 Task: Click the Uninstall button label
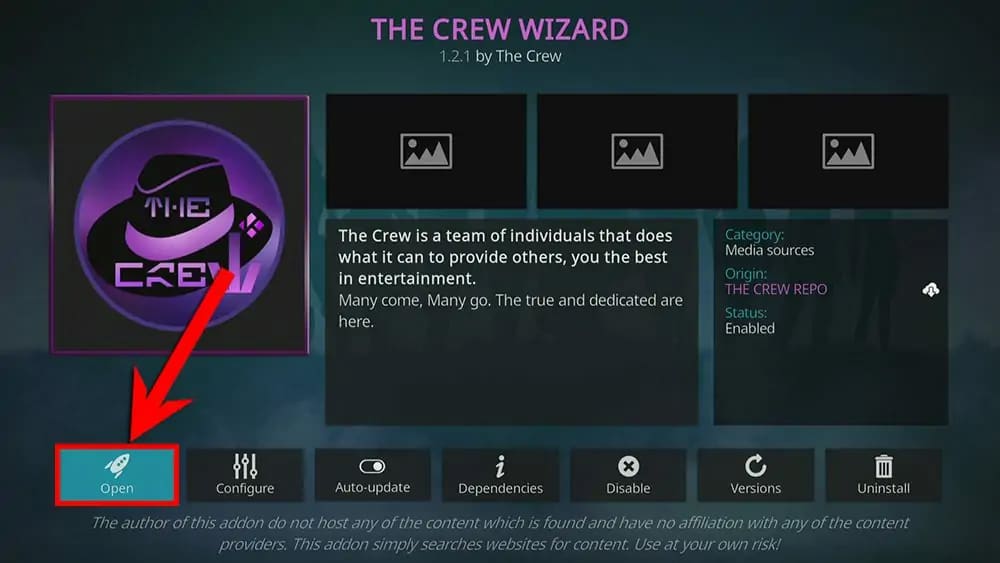(x=883, y=488)
